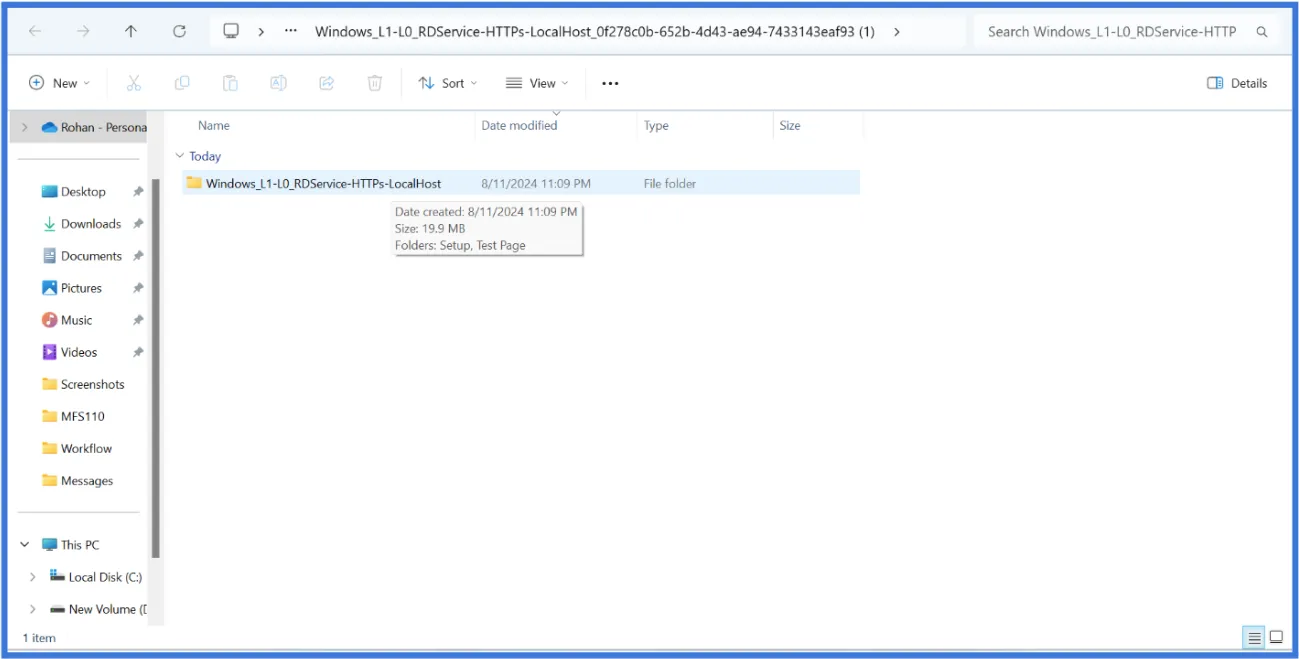This screenshot has width=1299, height=659.
Task: Collapse the This PC tree node
Action: (x=25, y=545)
